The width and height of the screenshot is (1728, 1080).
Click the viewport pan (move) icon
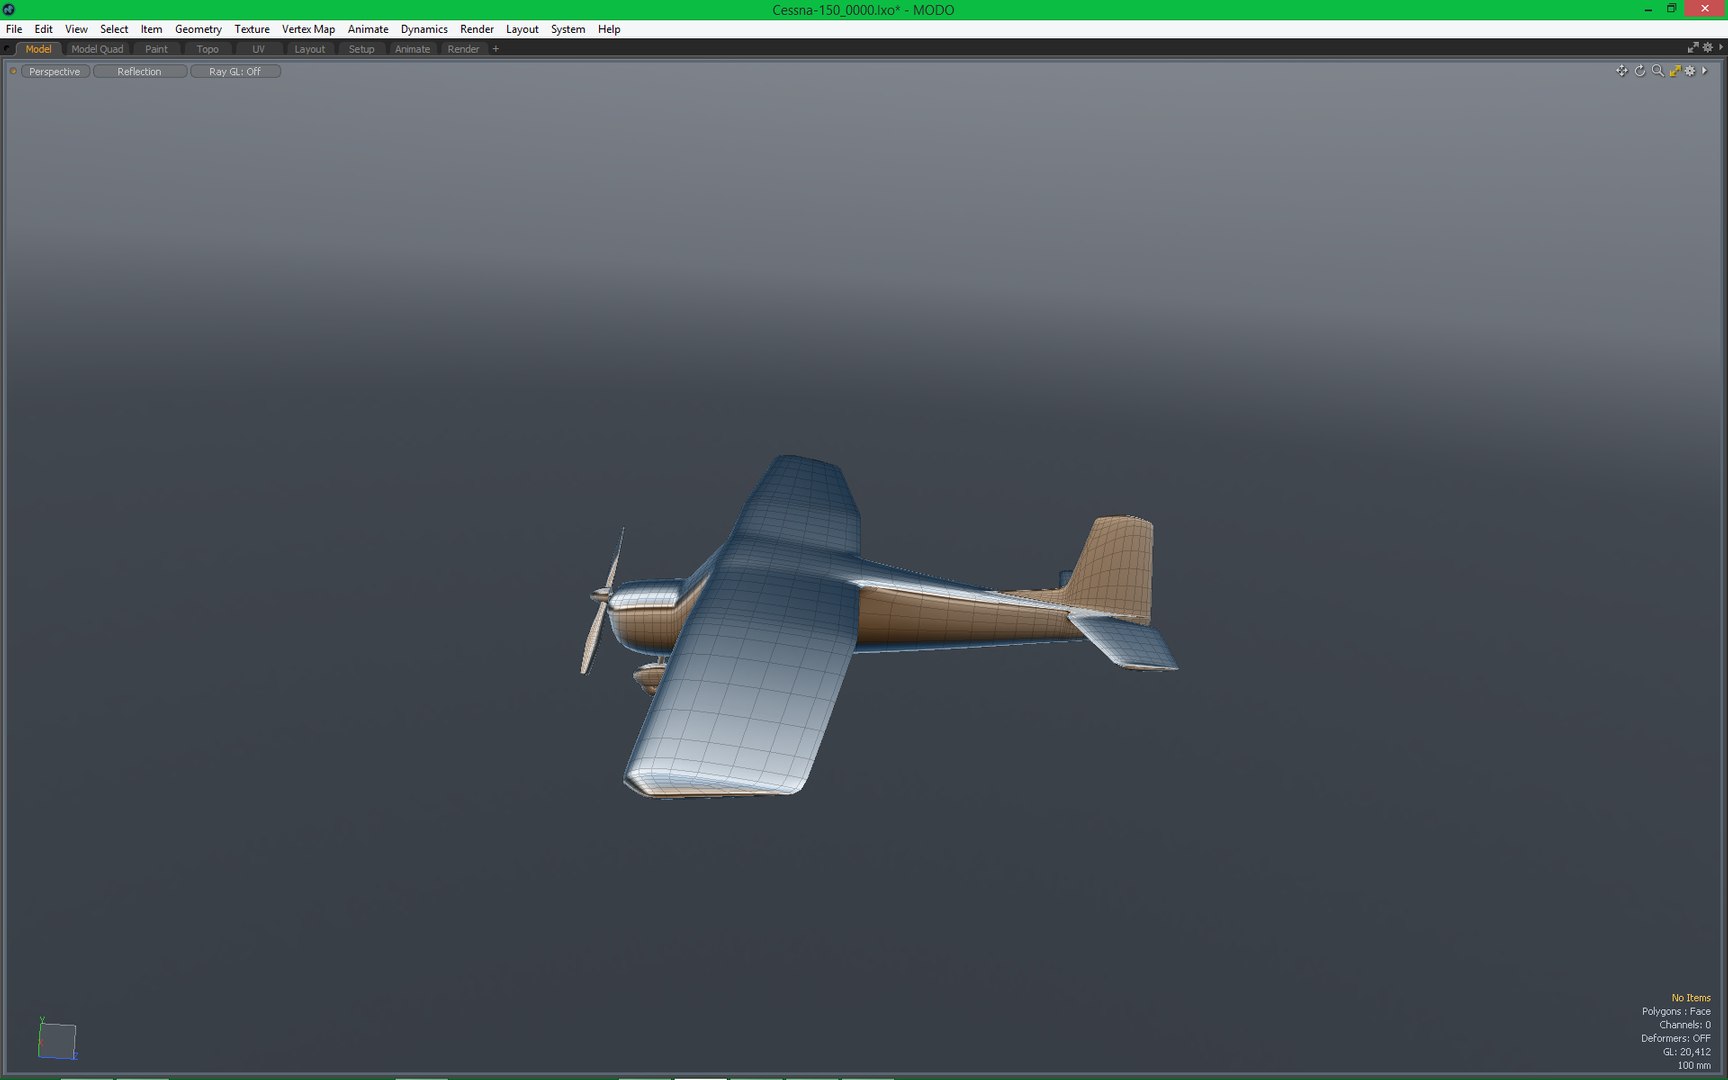click(1621, 71)
